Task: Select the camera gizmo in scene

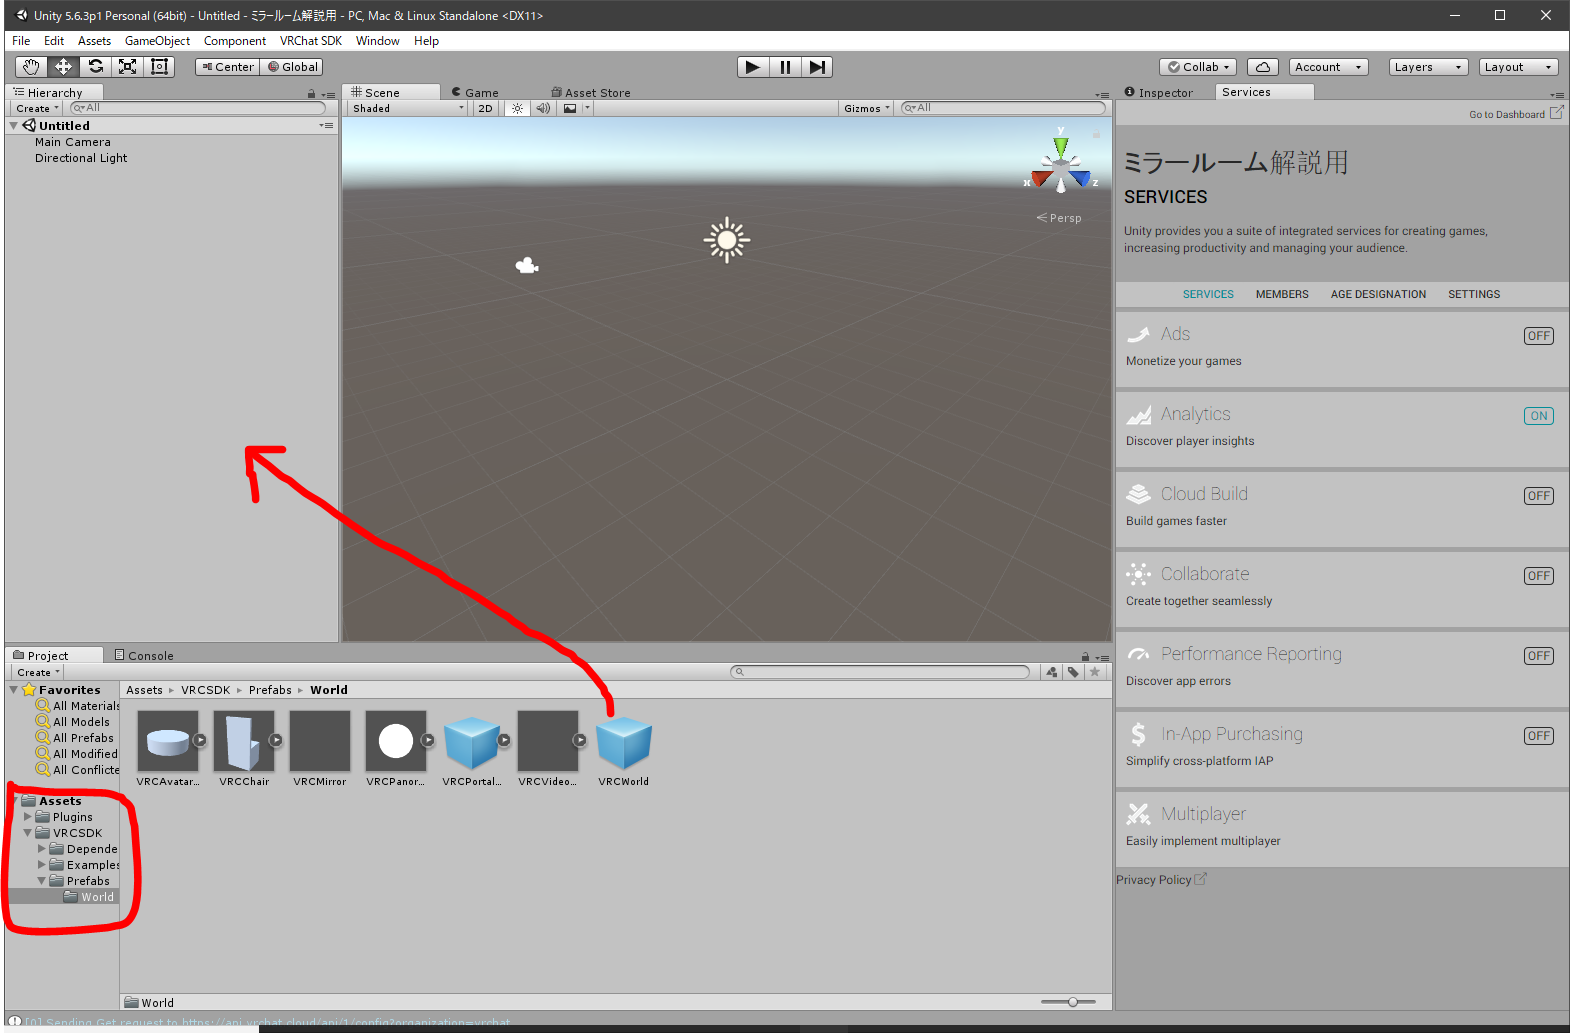Action: tap(527, 265)
